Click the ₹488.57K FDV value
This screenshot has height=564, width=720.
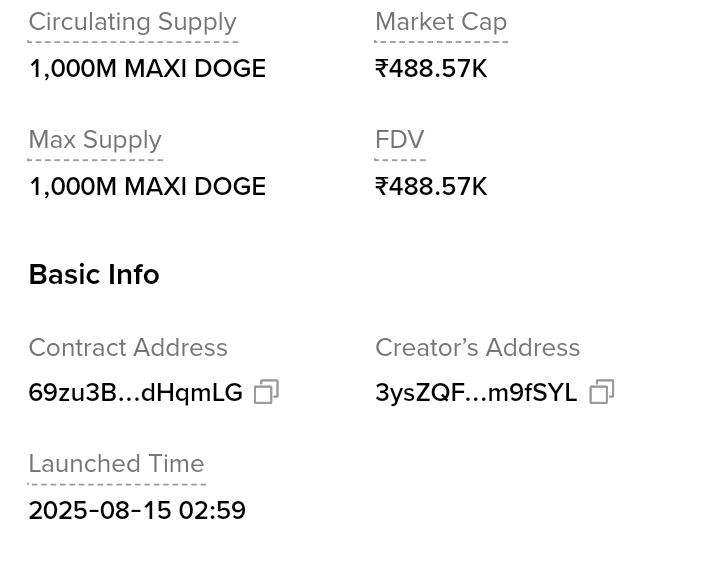431,187
